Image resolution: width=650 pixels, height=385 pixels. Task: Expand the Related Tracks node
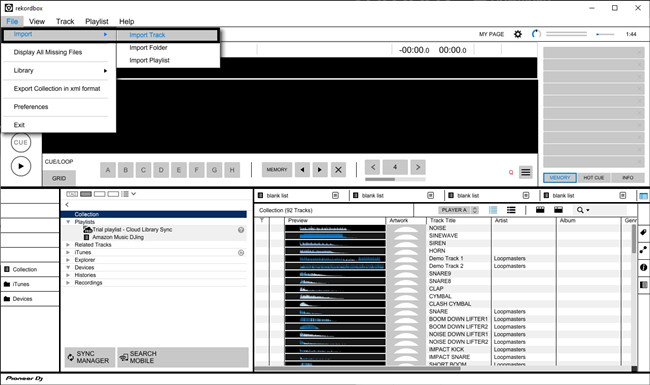click(68, 245)
